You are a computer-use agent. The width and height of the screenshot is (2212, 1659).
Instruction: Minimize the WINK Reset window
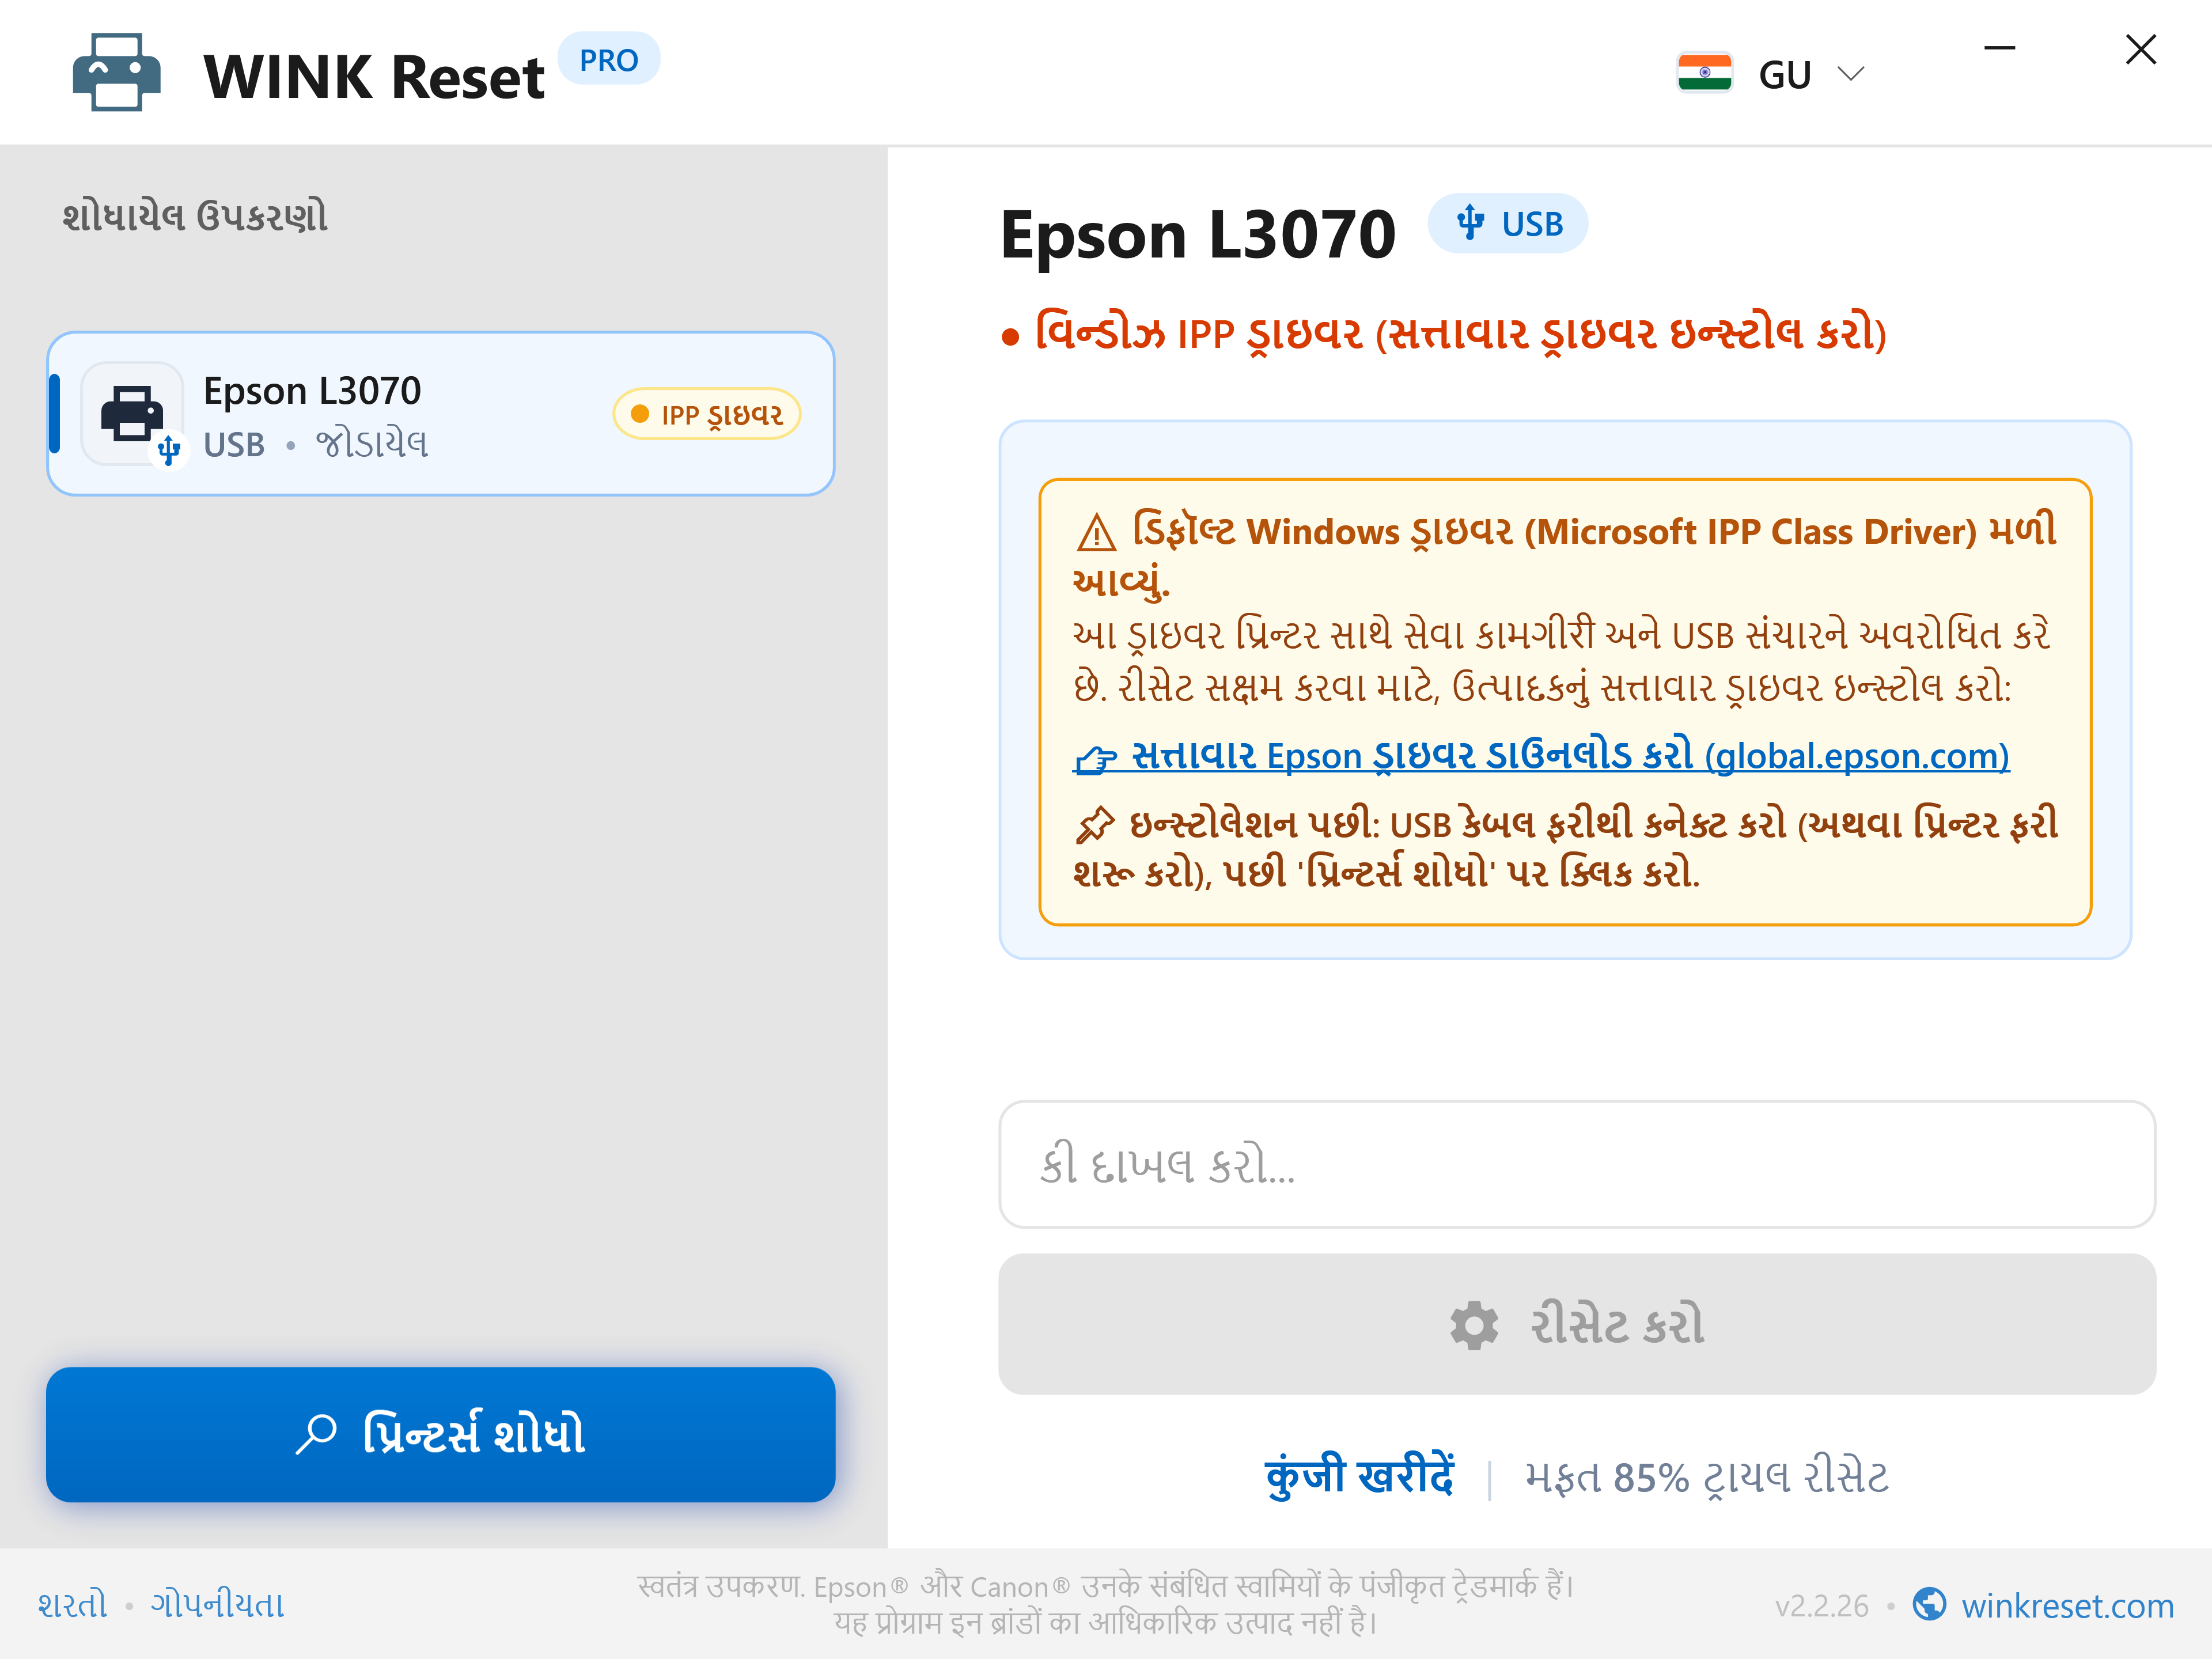[x=1999, y=48]
